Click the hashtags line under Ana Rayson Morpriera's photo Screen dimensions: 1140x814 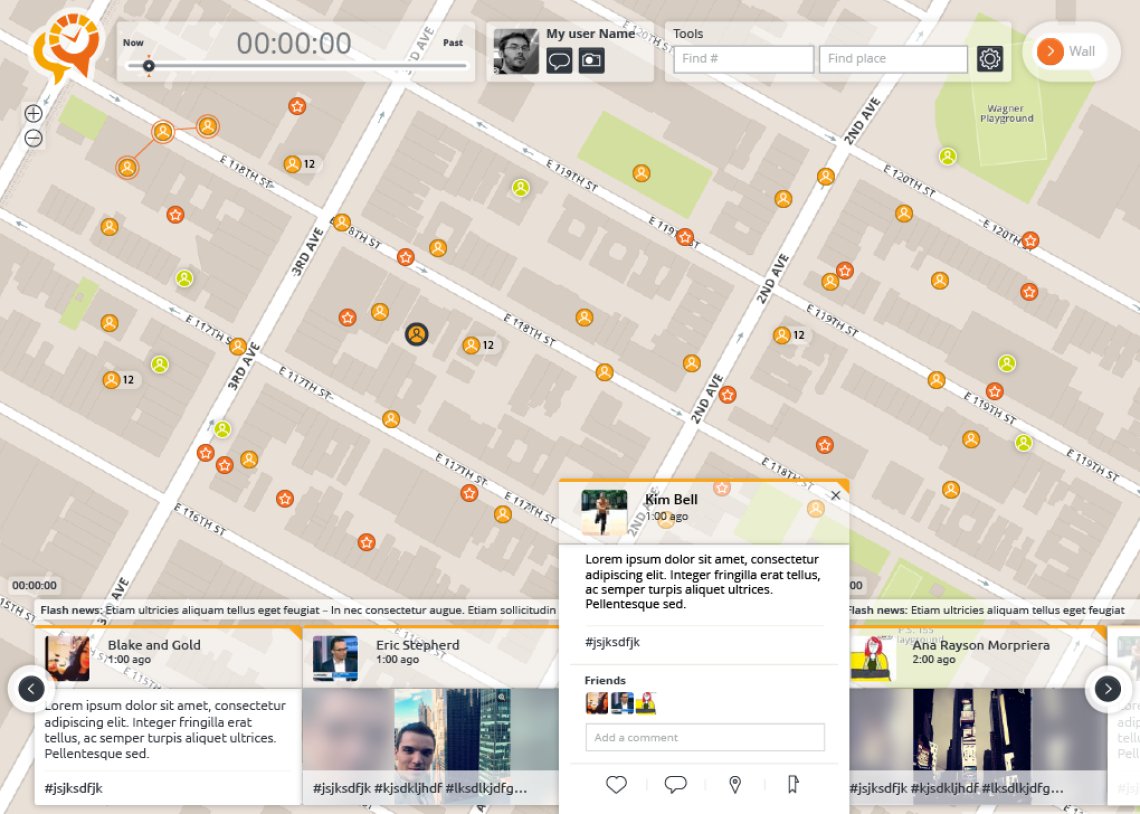(957, 788)
